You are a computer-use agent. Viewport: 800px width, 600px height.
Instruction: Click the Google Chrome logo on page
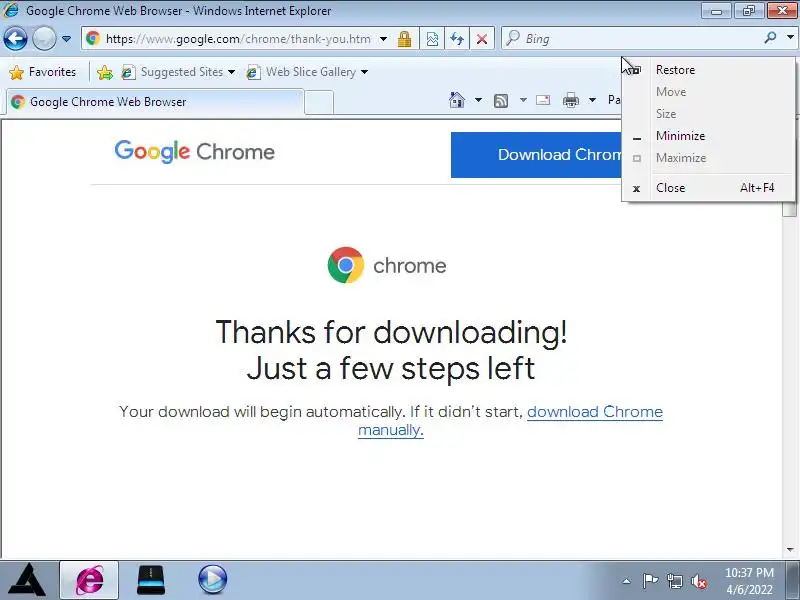pyautogui.click(x=194, y=152)
